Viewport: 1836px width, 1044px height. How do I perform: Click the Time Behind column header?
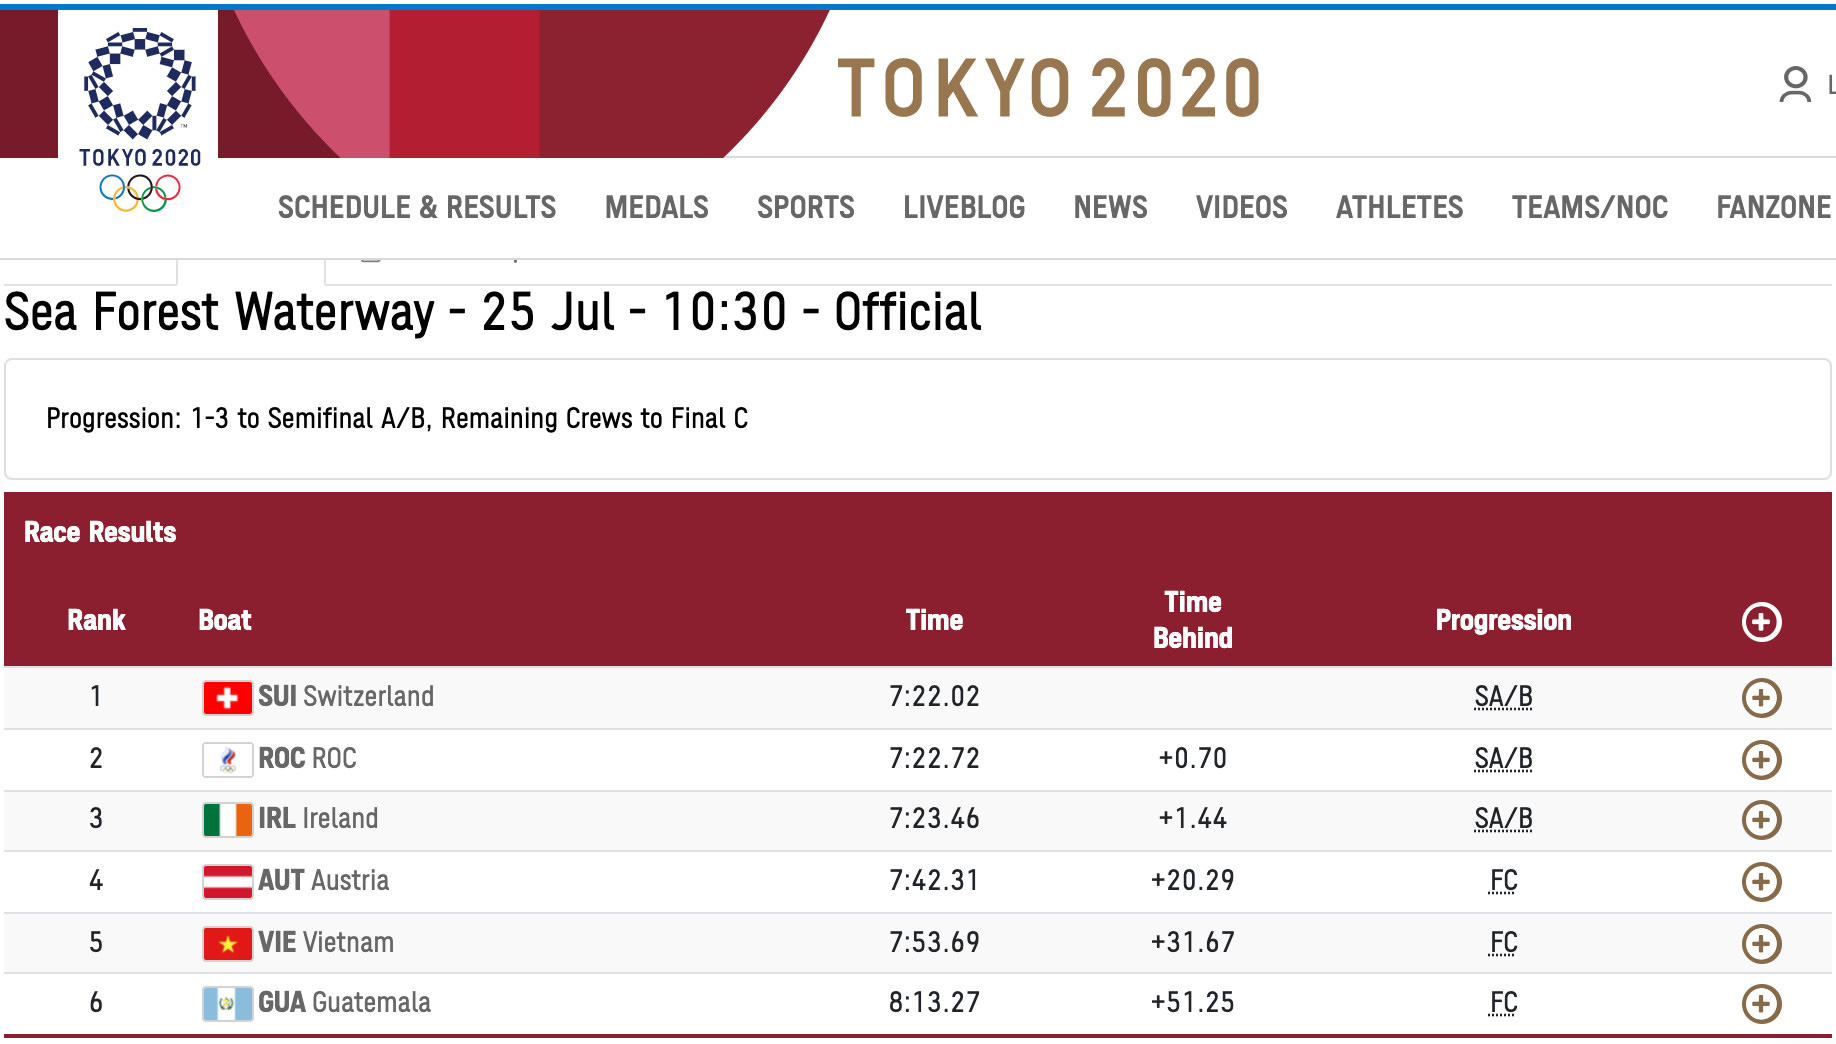(x=1192, y=620)
